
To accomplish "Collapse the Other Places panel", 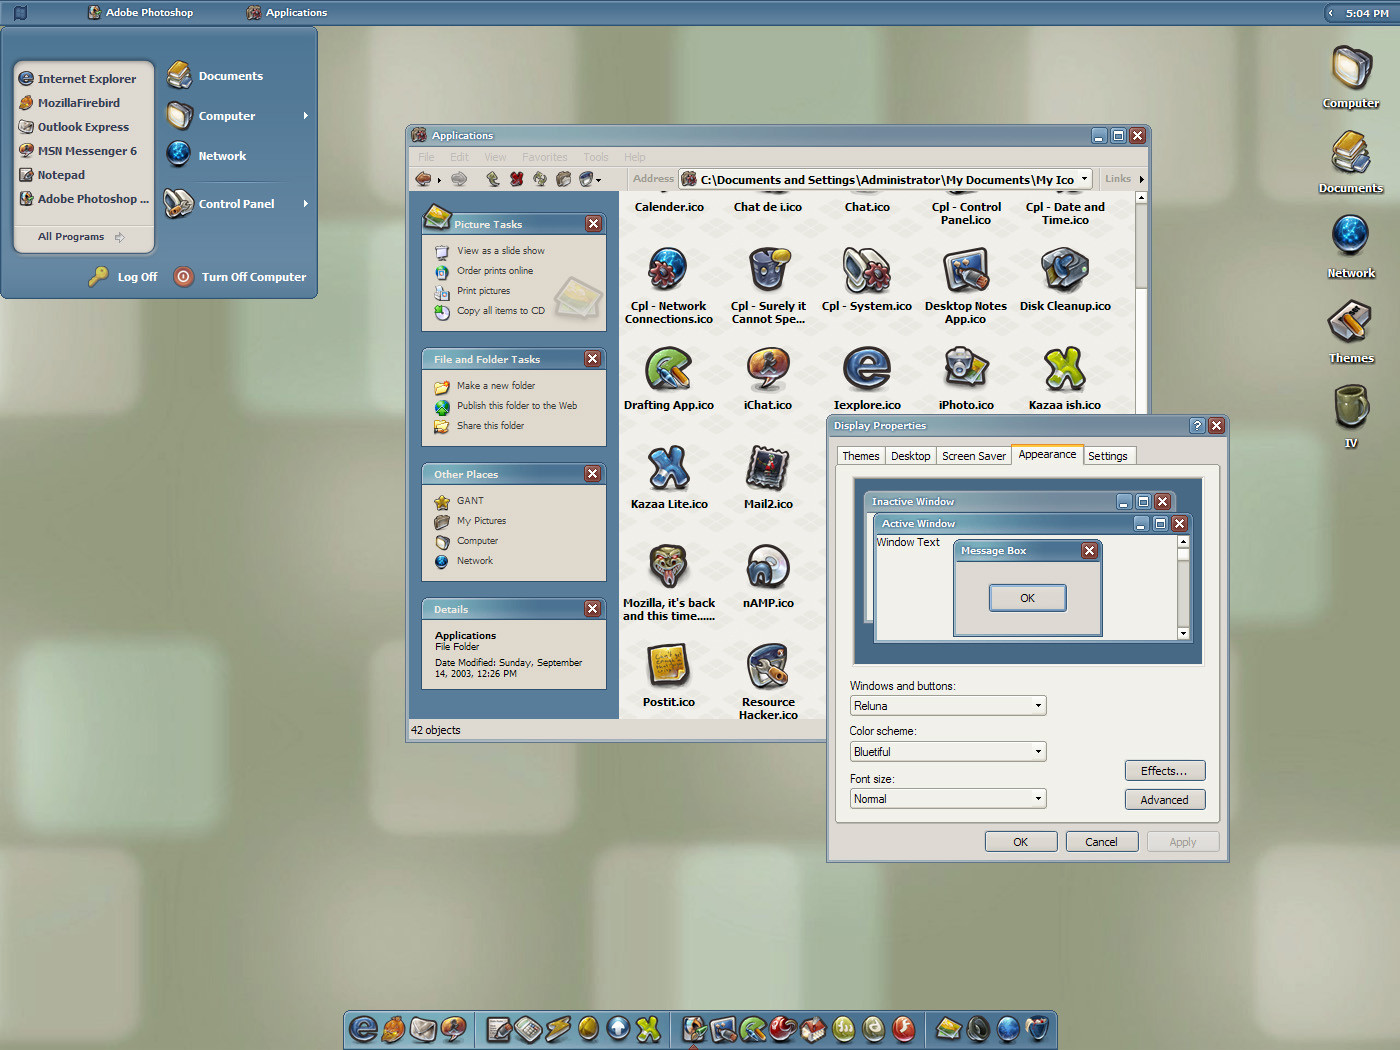I will click(x=593, y=474).
